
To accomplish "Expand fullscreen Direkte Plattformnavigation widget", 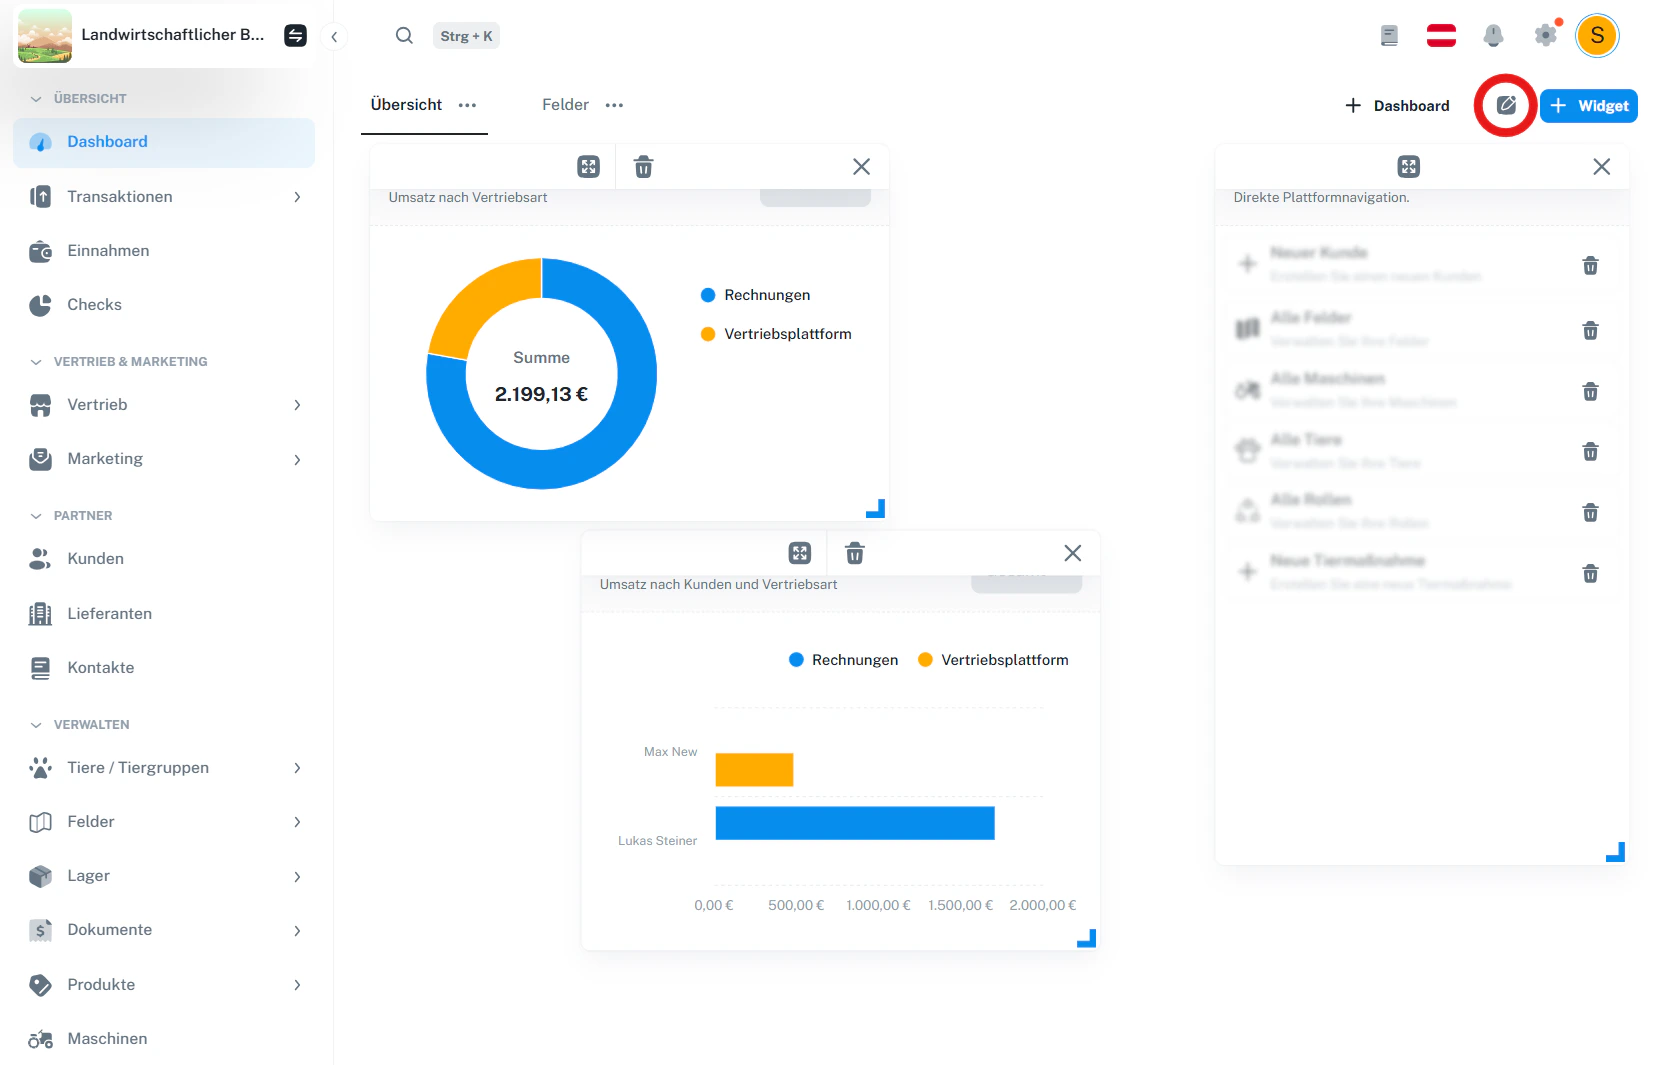I will [1409, 167].
